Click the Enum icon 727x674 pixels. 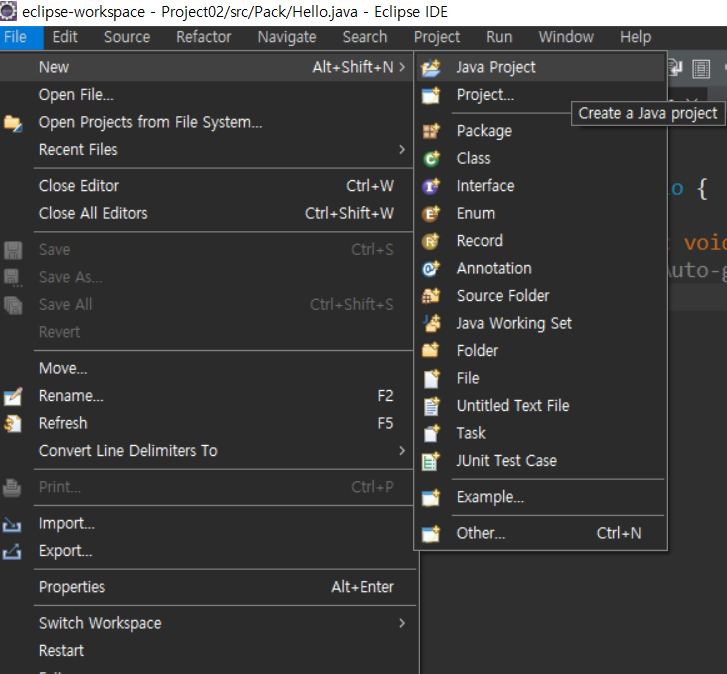point(431,213)
